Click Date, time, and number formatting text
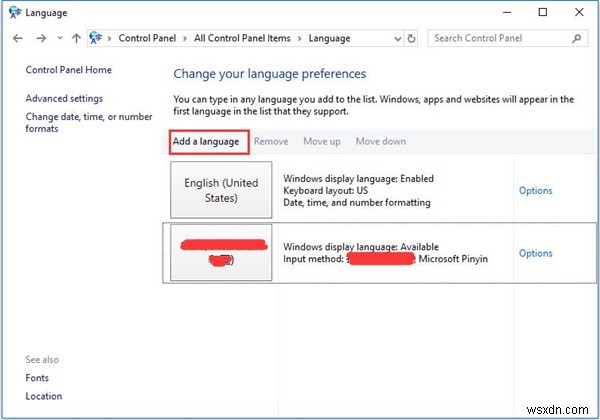 coord(357,202)
